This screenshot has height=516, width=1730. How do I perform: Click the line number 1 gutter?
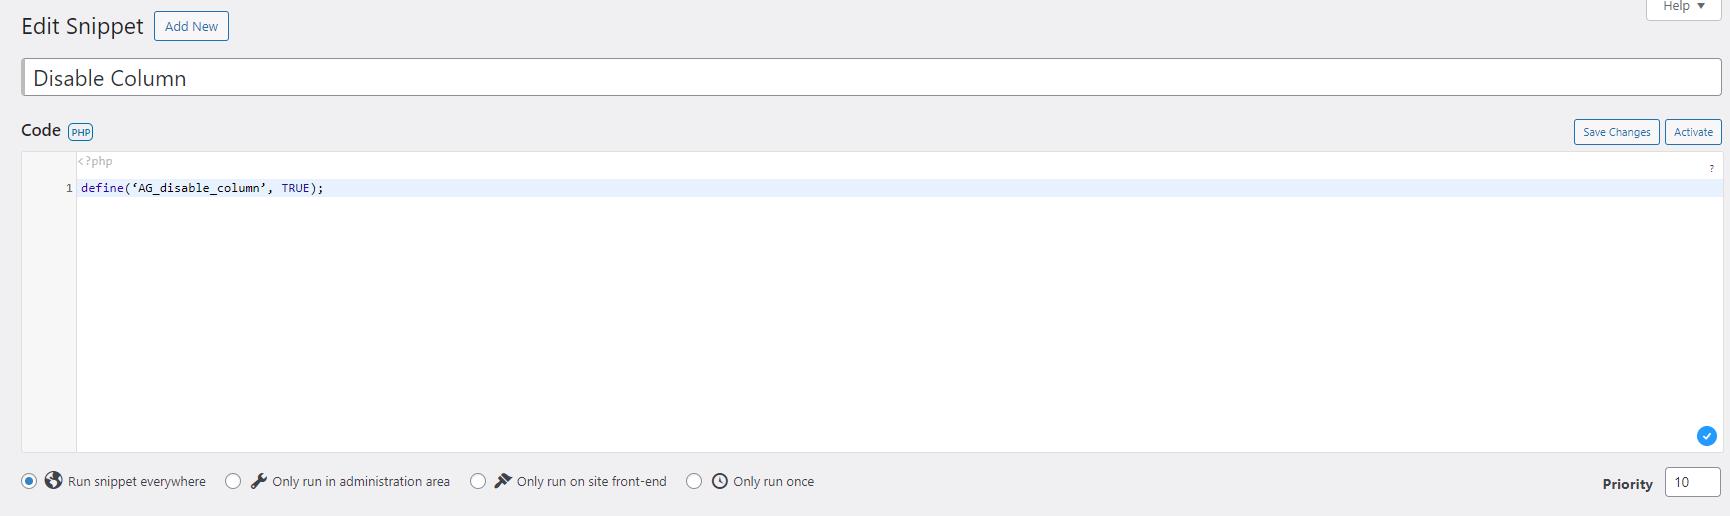point(69,188)
